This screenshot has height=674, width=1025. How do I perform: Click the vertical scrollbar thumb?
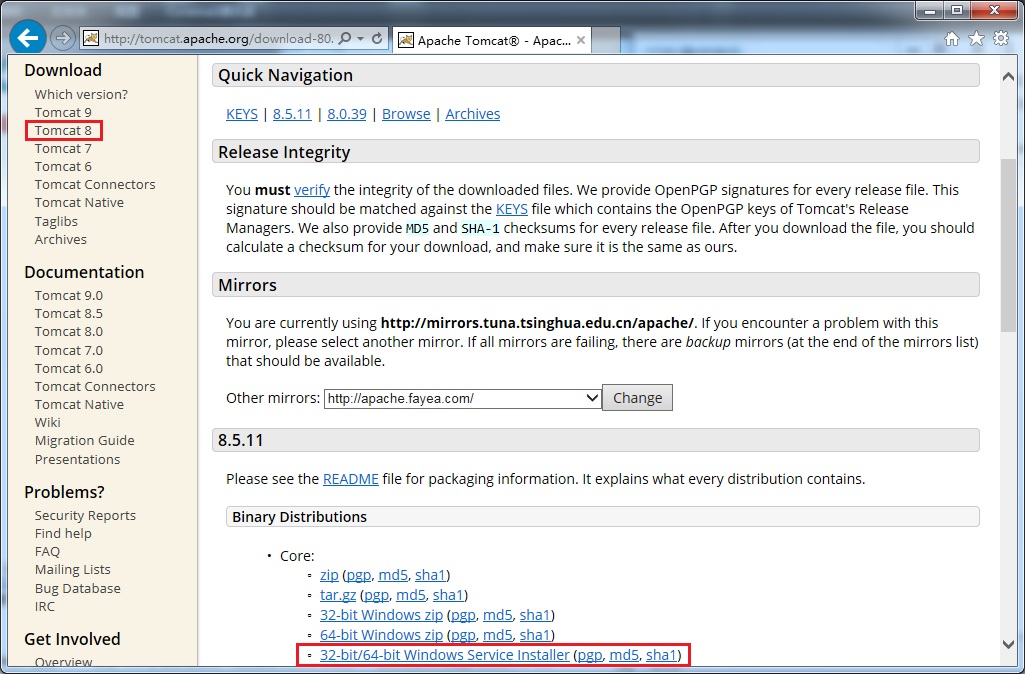pyautogui.click(x=1008, y=245)
